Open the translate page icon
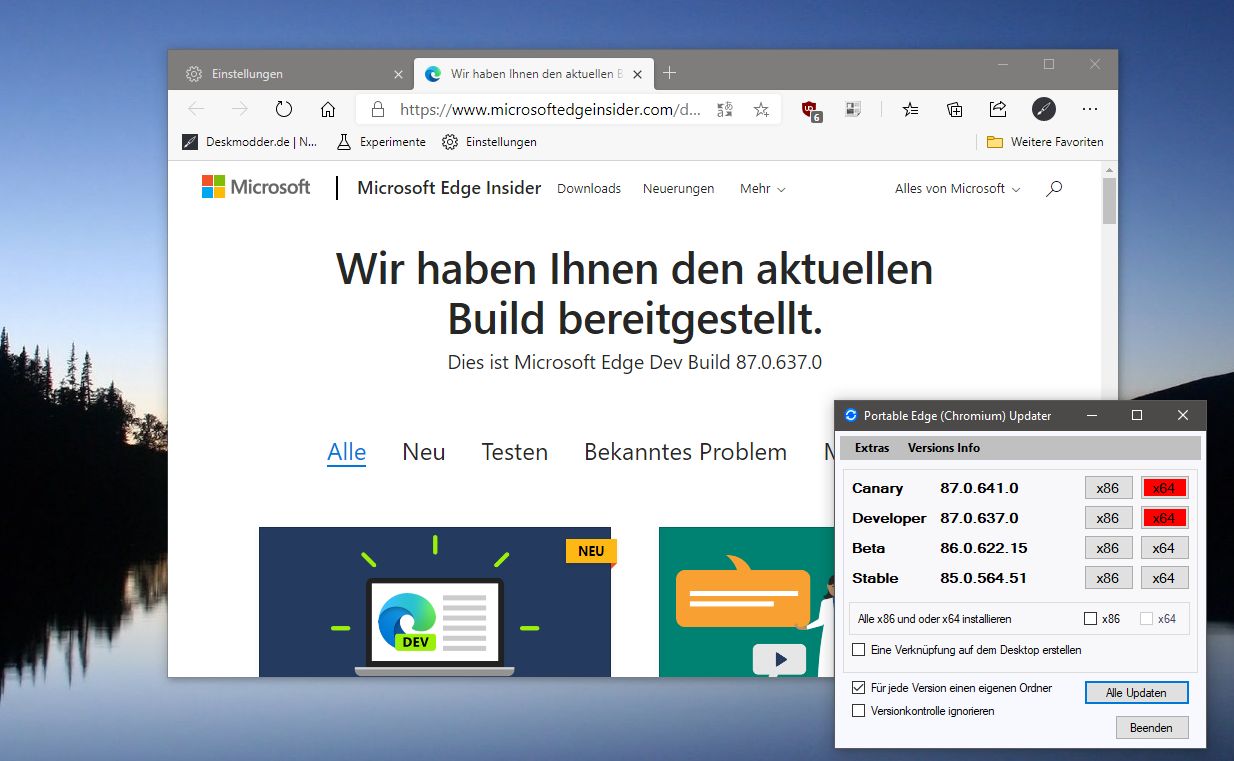 coord(726,109)
